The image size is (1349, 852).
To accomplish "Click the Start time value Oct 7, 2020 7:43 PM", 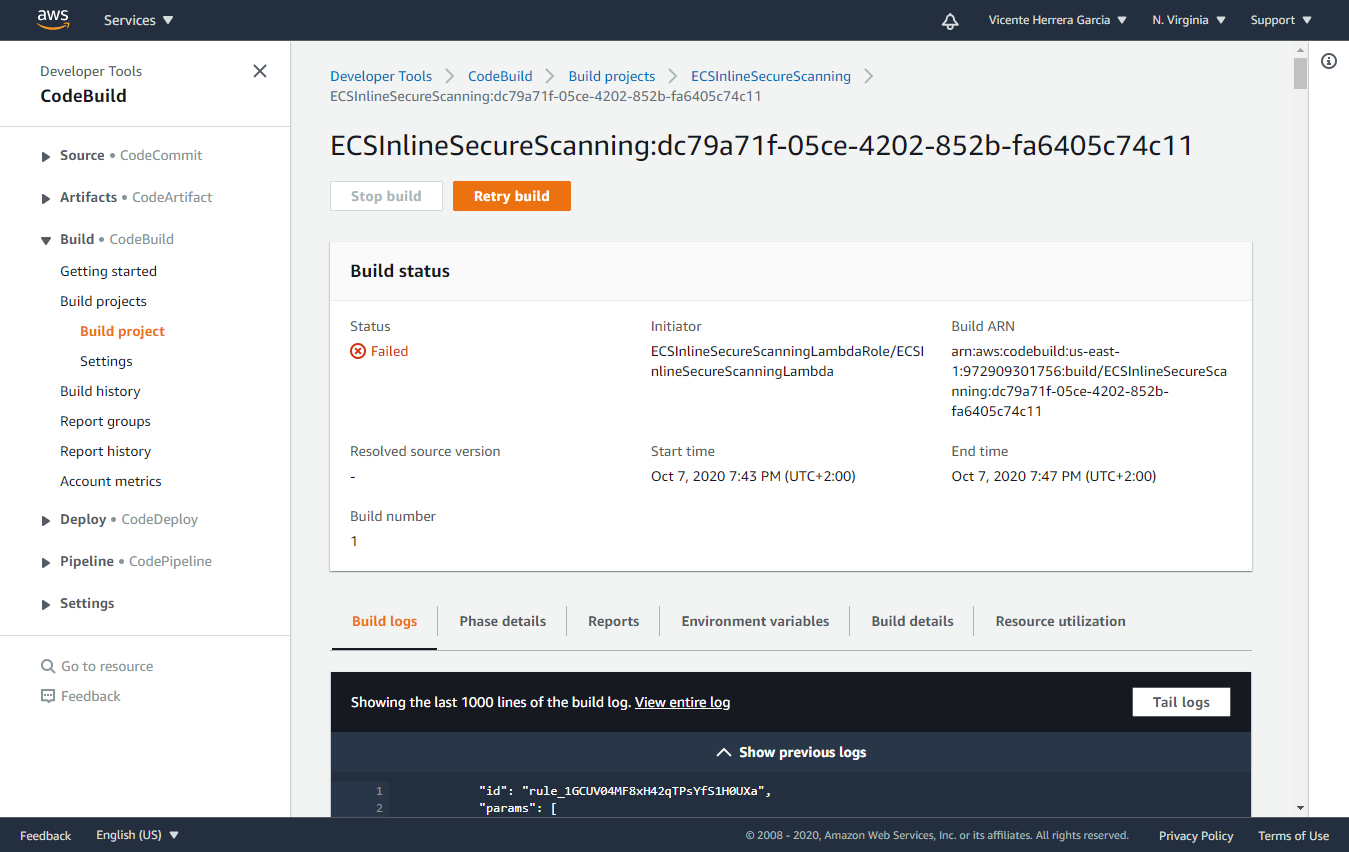I will (x=753, y=476).
